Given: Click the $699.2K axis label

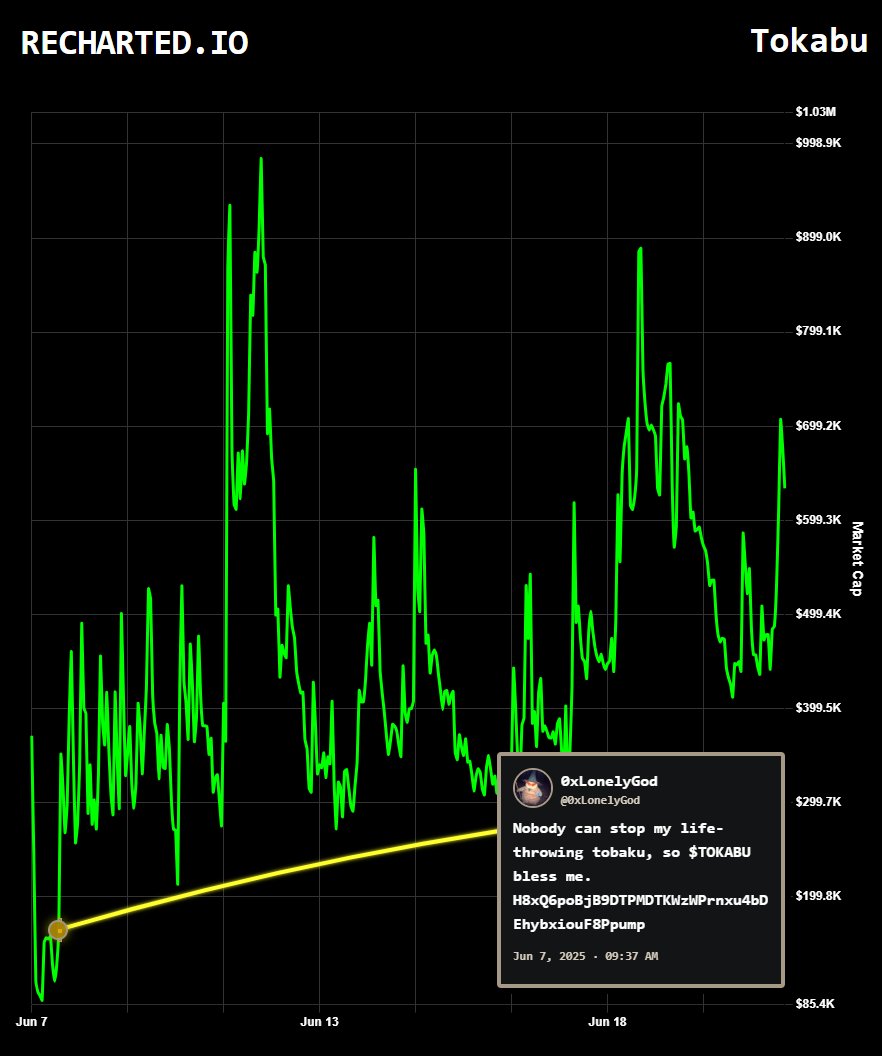Looking at the screenshot, I should pos(818,426).
